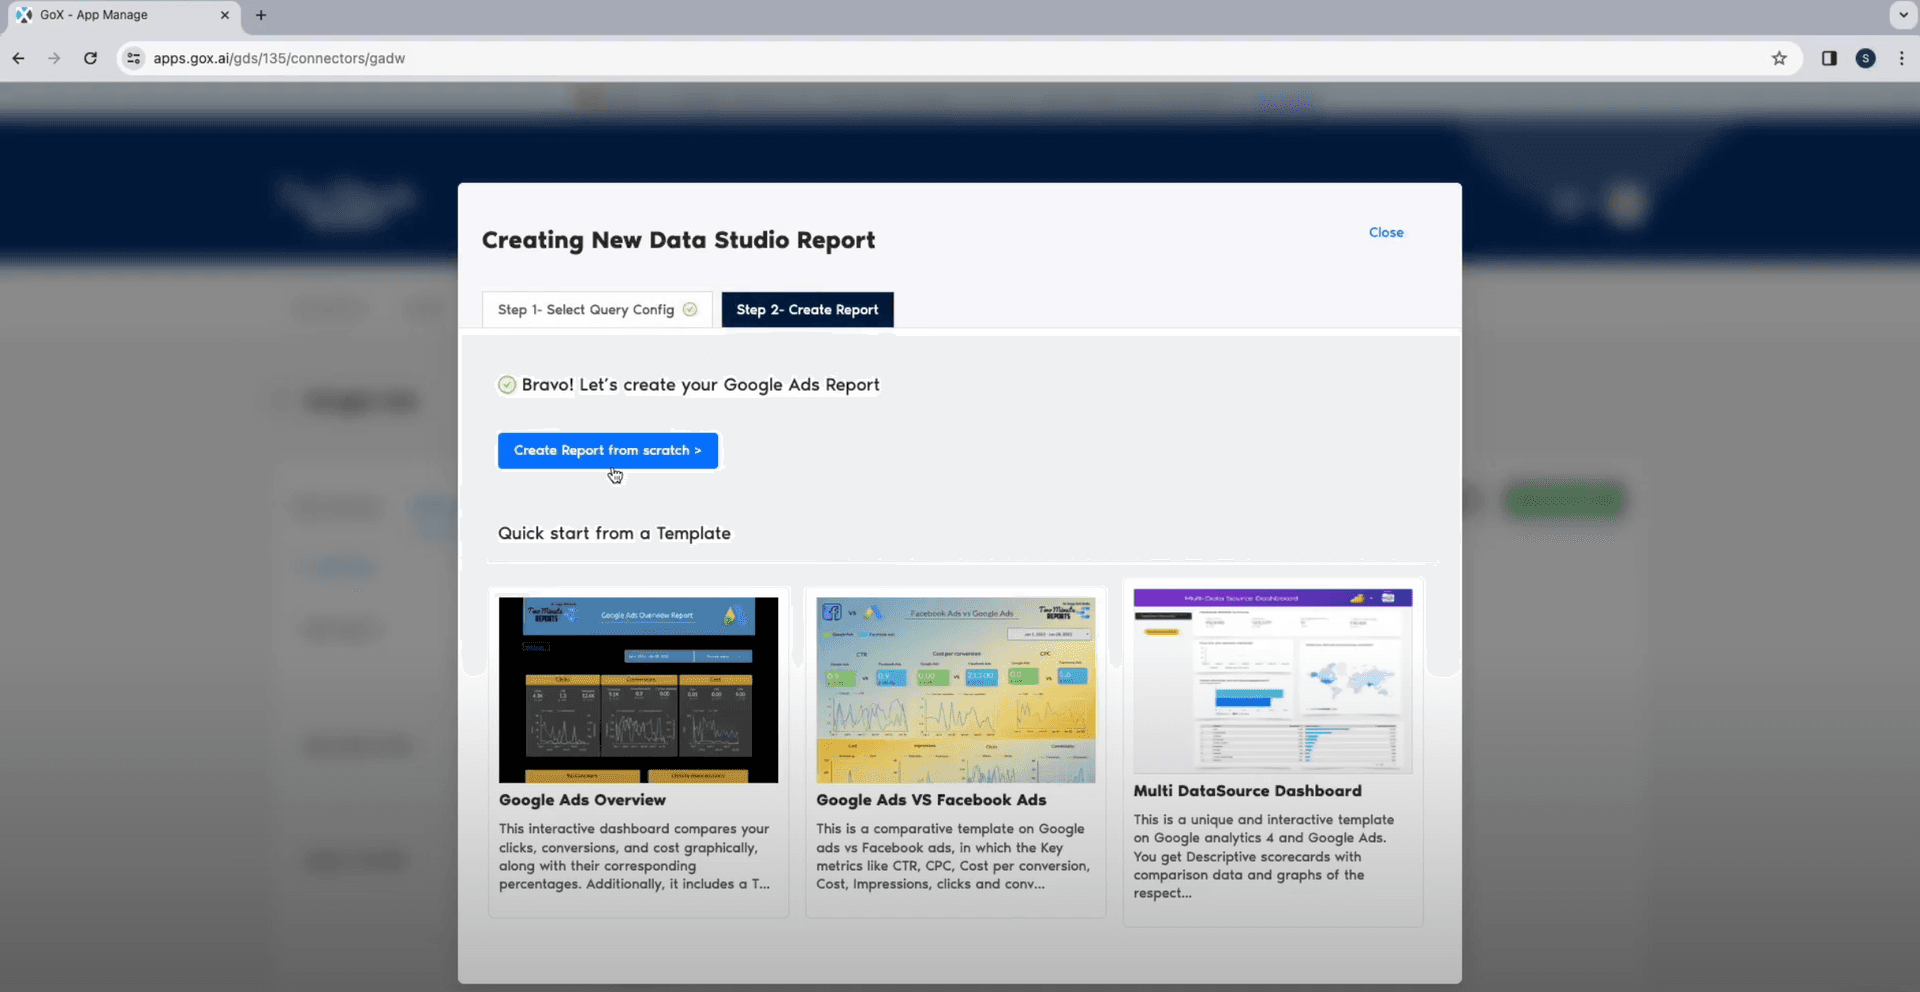Close the GoX - App Manage tab
The height and width of the screenshot is (992, 1920).
click(224, 15)
